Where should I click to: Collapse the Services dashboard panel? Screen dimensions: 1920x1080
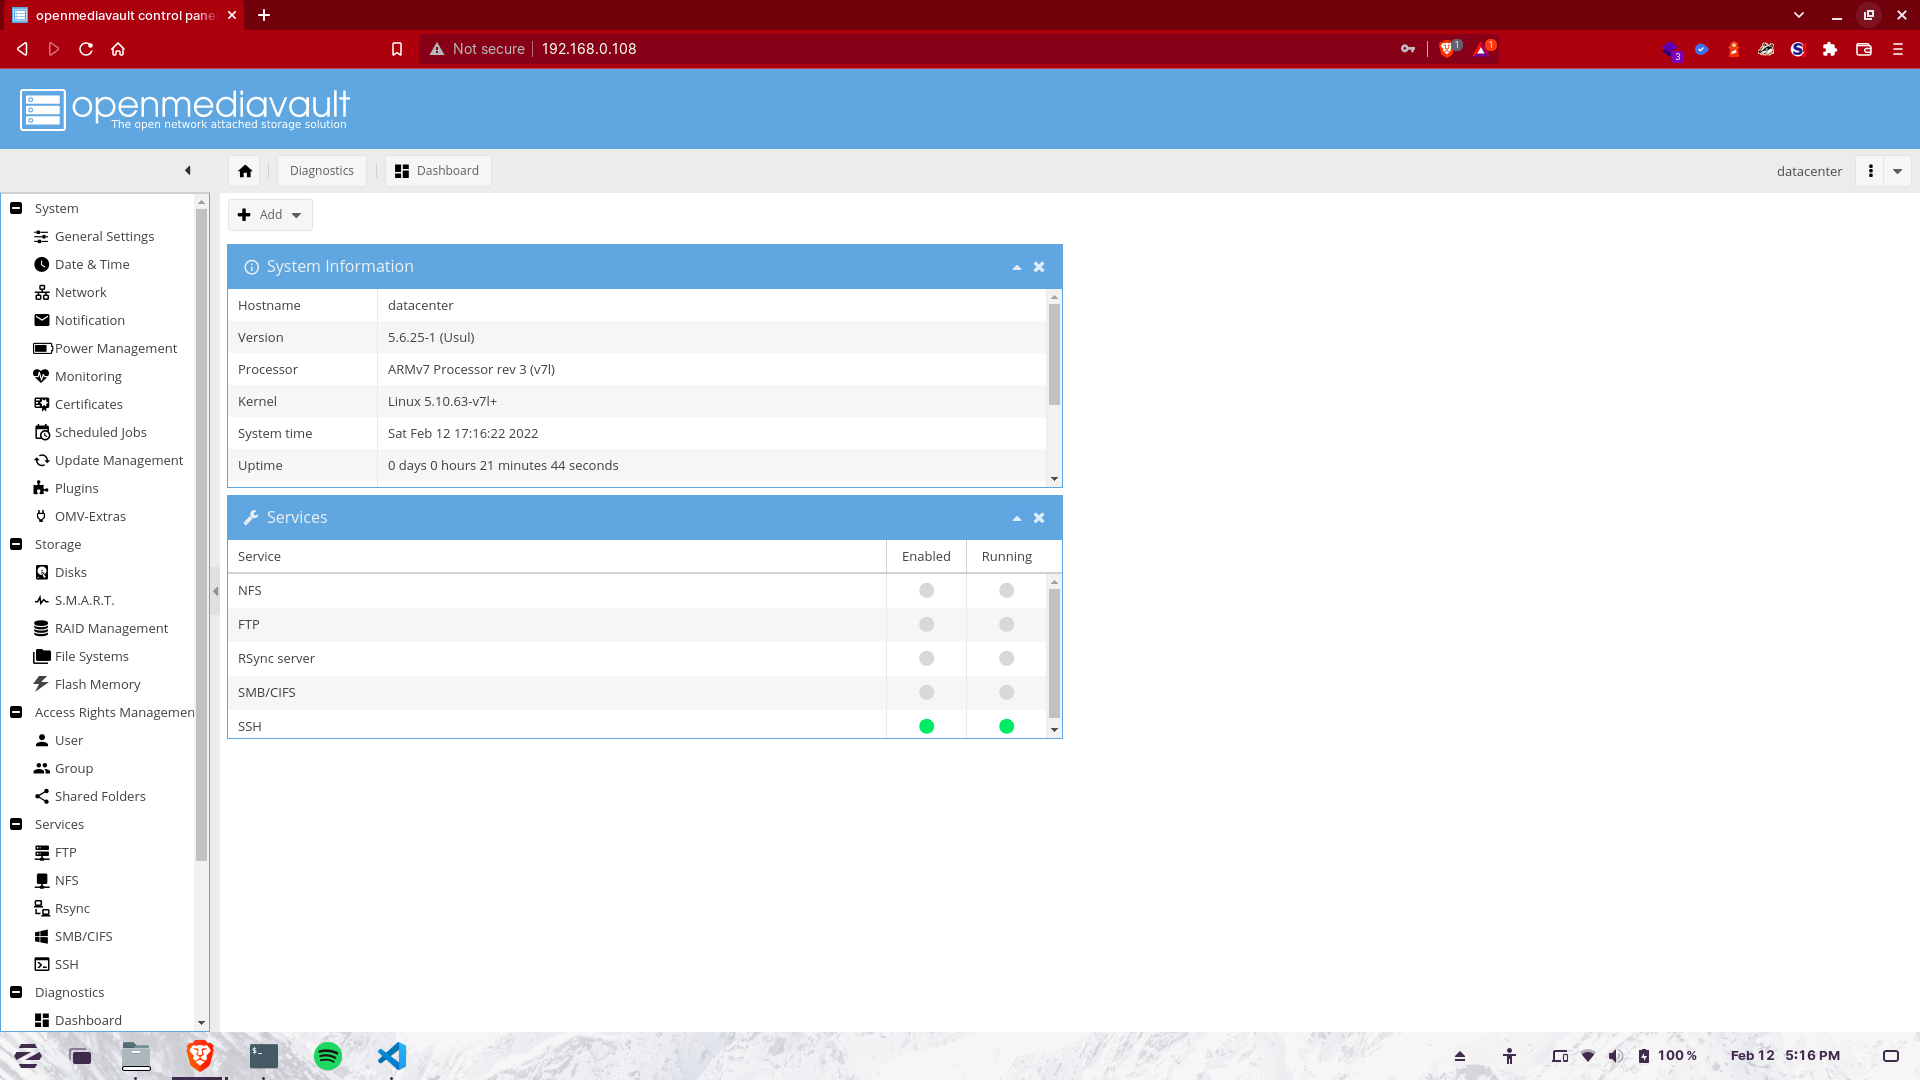pos(1017,518)
